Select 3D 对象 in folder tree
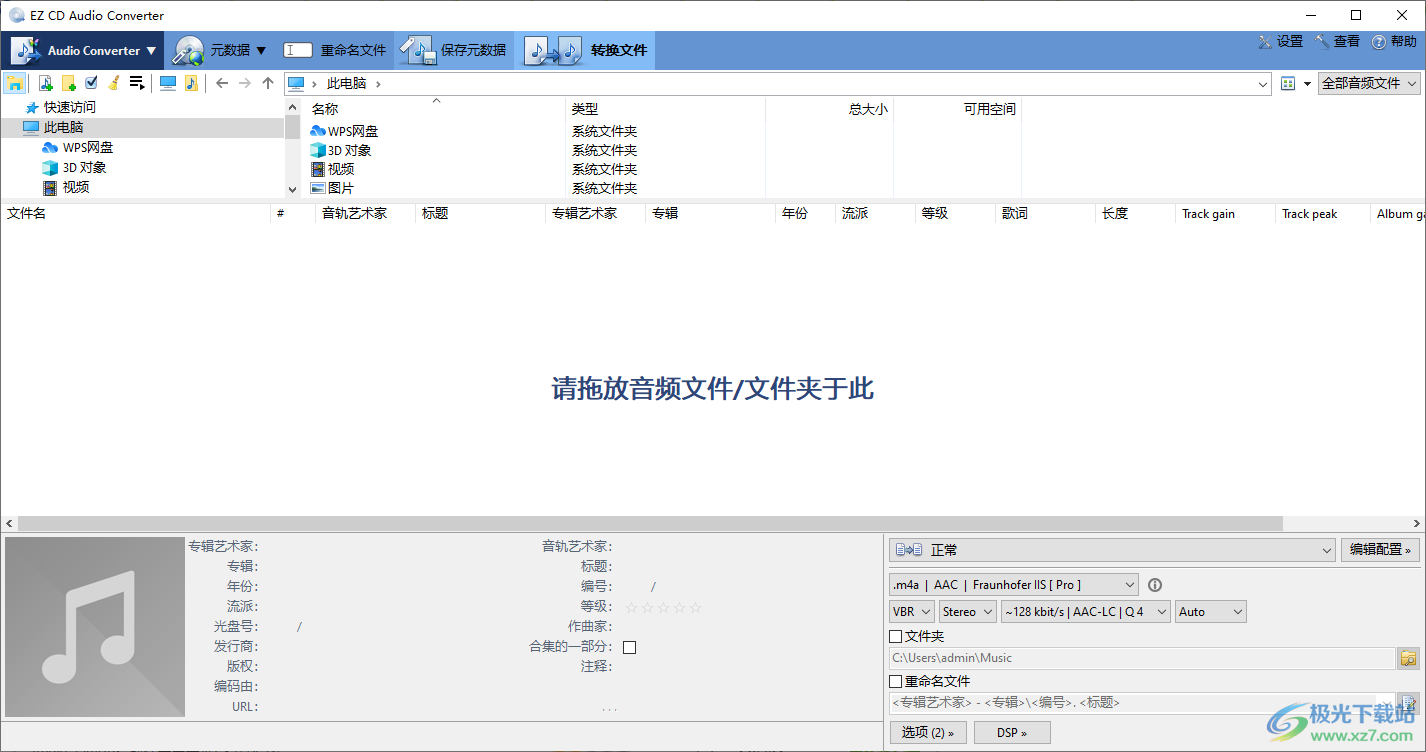Viewport: 1426px width, 752px height. tap(84, 167)
